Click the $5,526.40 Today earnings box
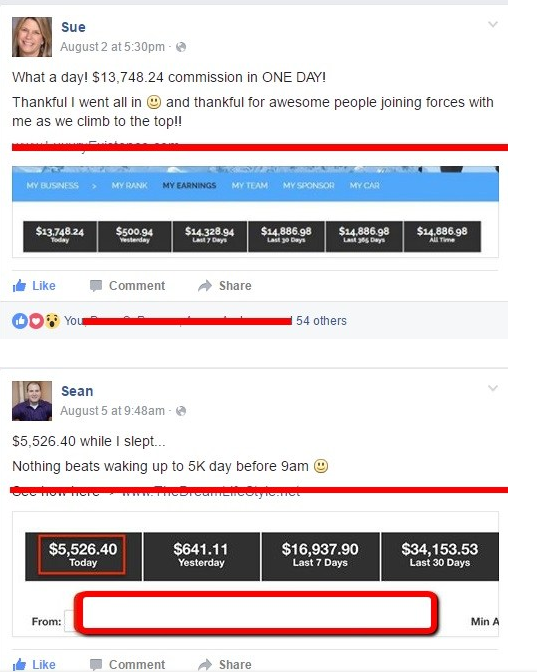537x672 pixels. click(83, 554)
